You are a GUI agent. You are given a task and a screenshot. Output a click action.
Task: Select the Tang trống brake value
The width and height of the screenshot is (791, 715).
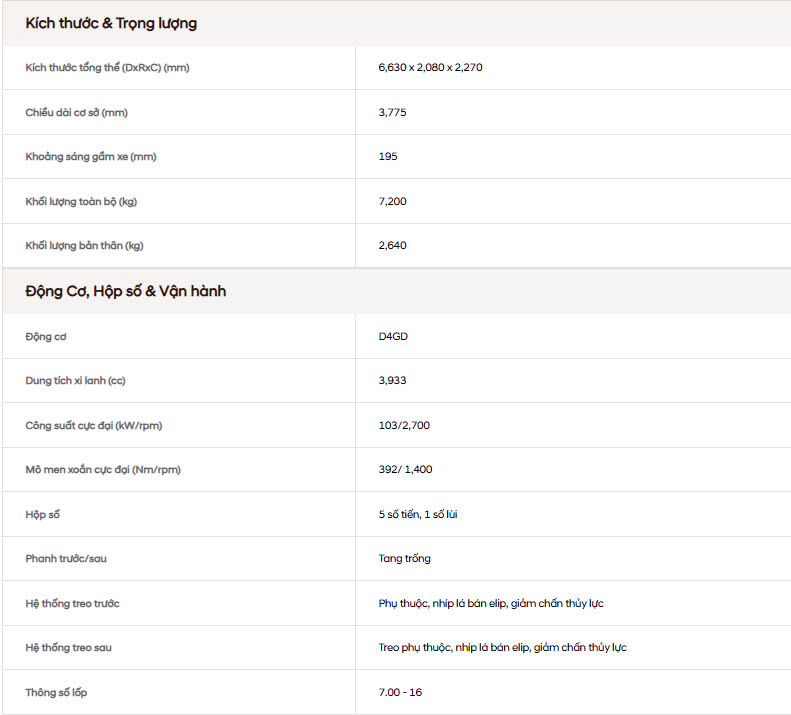pyautogui.click(x=404, y=558)
